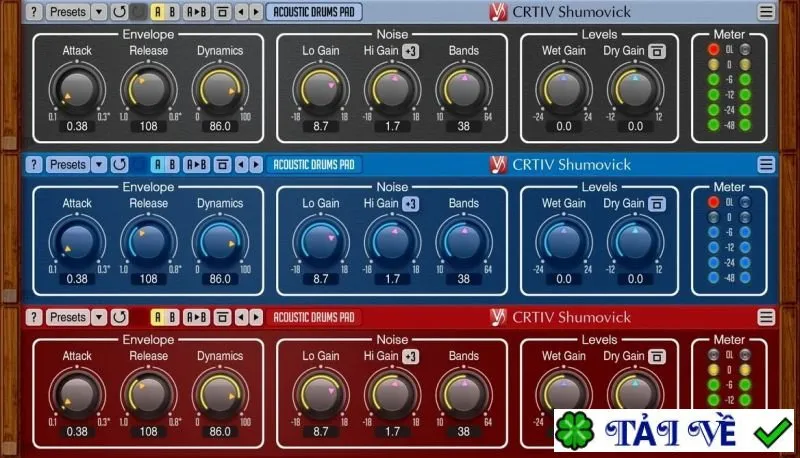Click Dry Gain icon button in blue plugin
This screenshot has height=458, width=800.
point(657,204)
